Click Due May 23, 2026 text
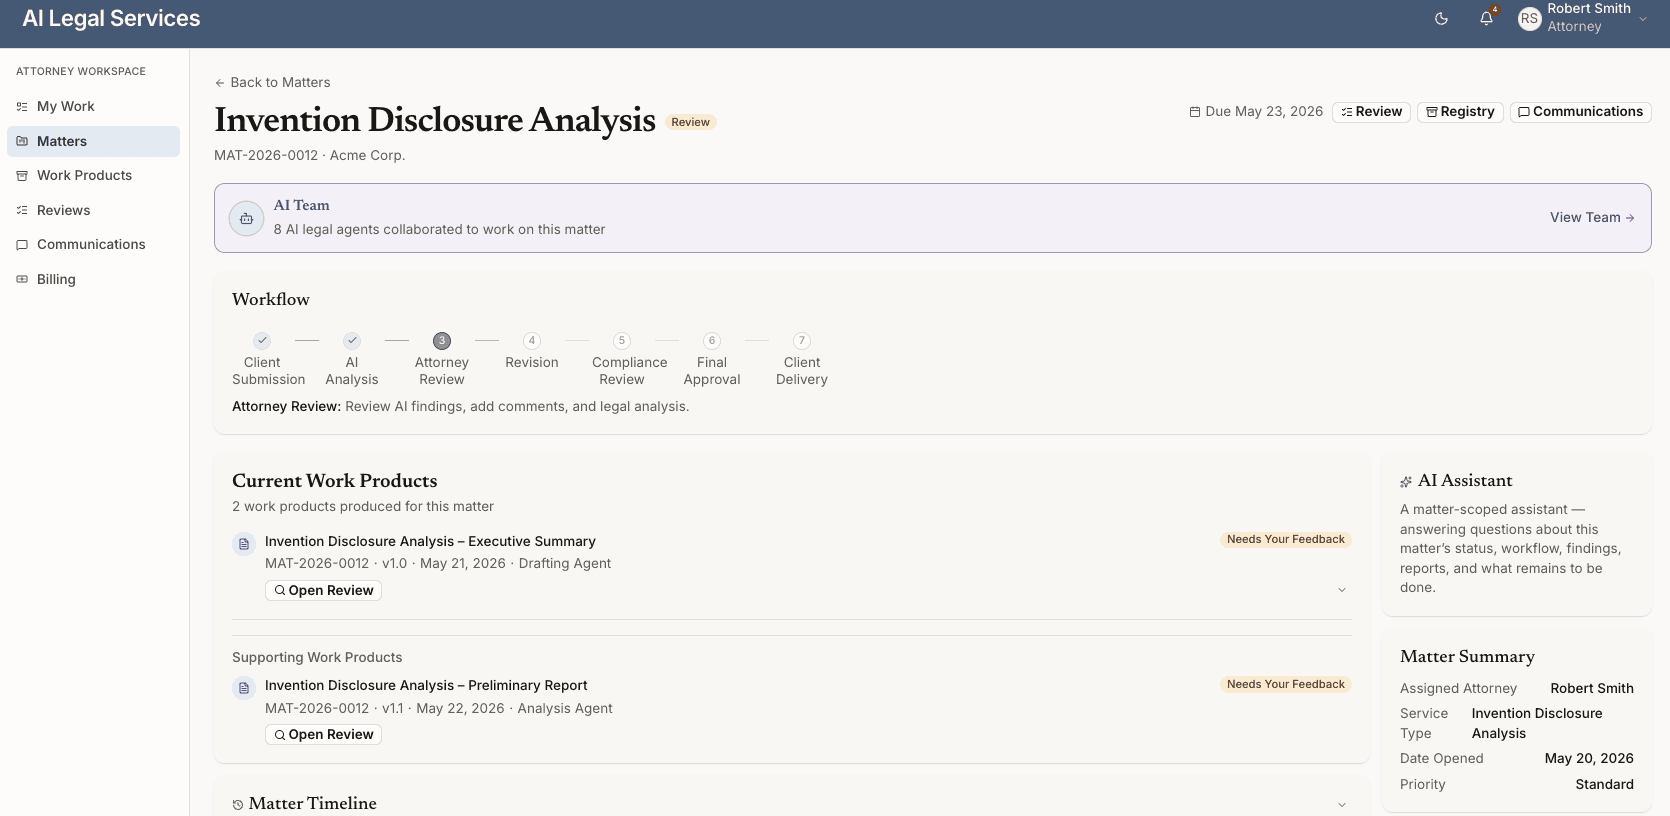This screenshot has height=816, width=1670. (x=1264, y=111)
